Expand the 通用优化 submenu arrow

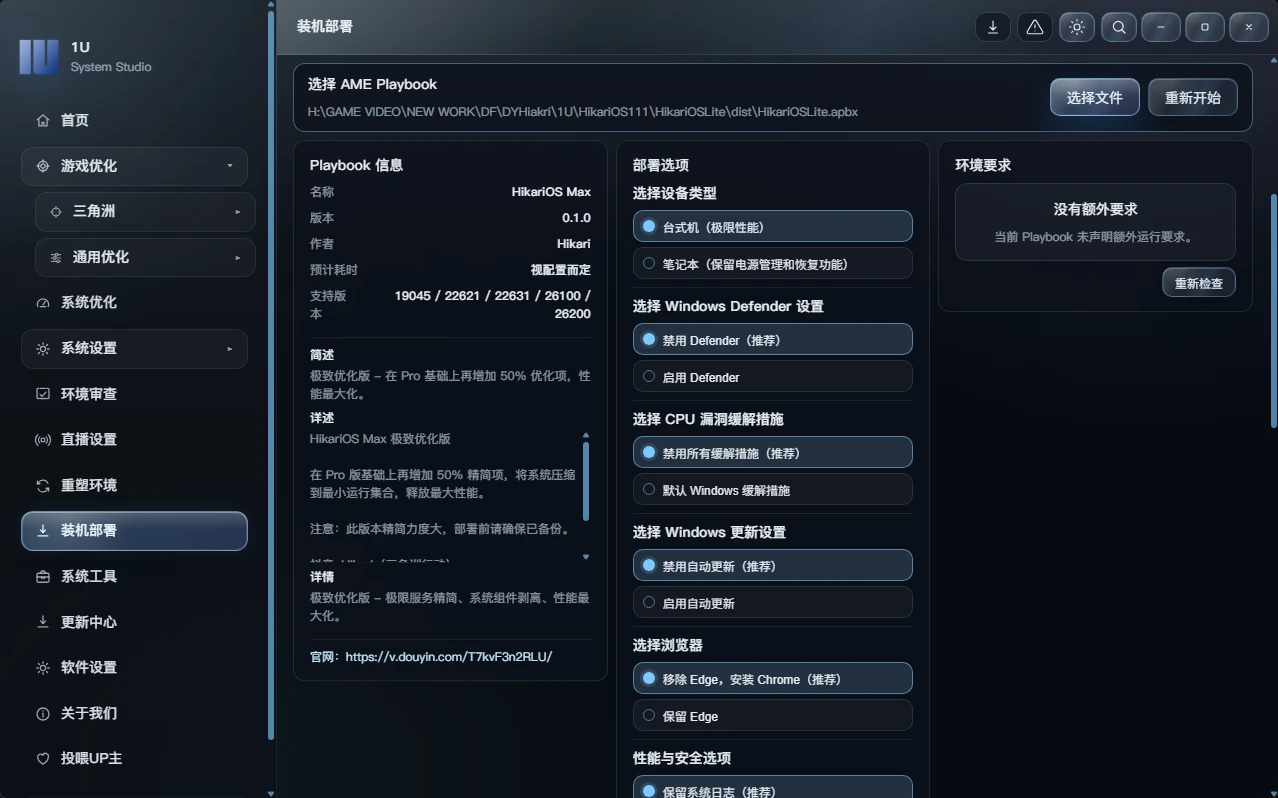[x=238, y=258]
